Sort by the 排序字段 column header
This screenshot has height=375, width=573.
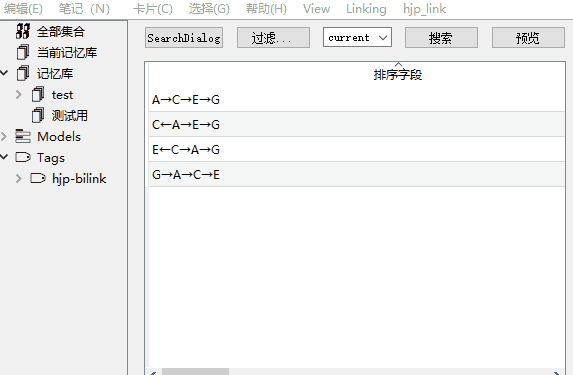(x=398, y=75)
